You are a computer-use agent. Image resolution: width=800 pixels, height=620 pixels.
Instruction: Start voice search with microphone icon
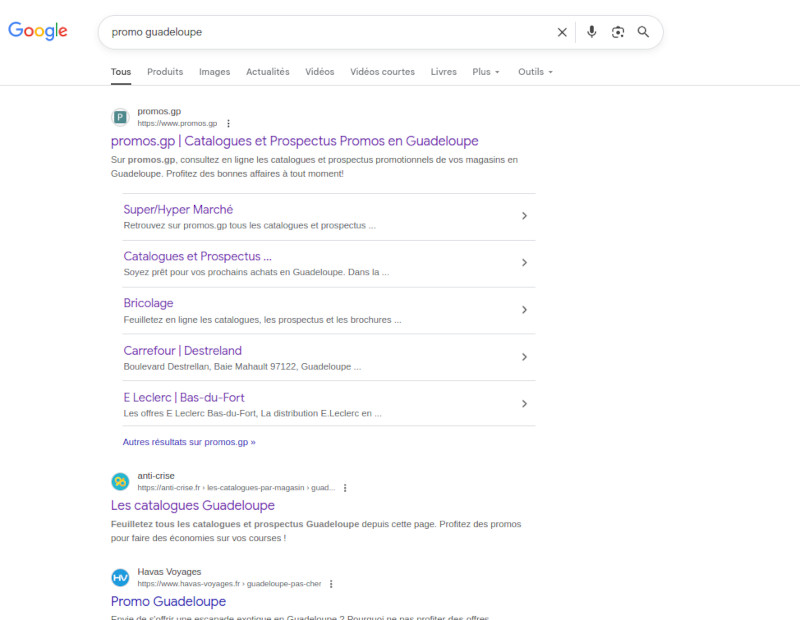[x=591, y=32]
